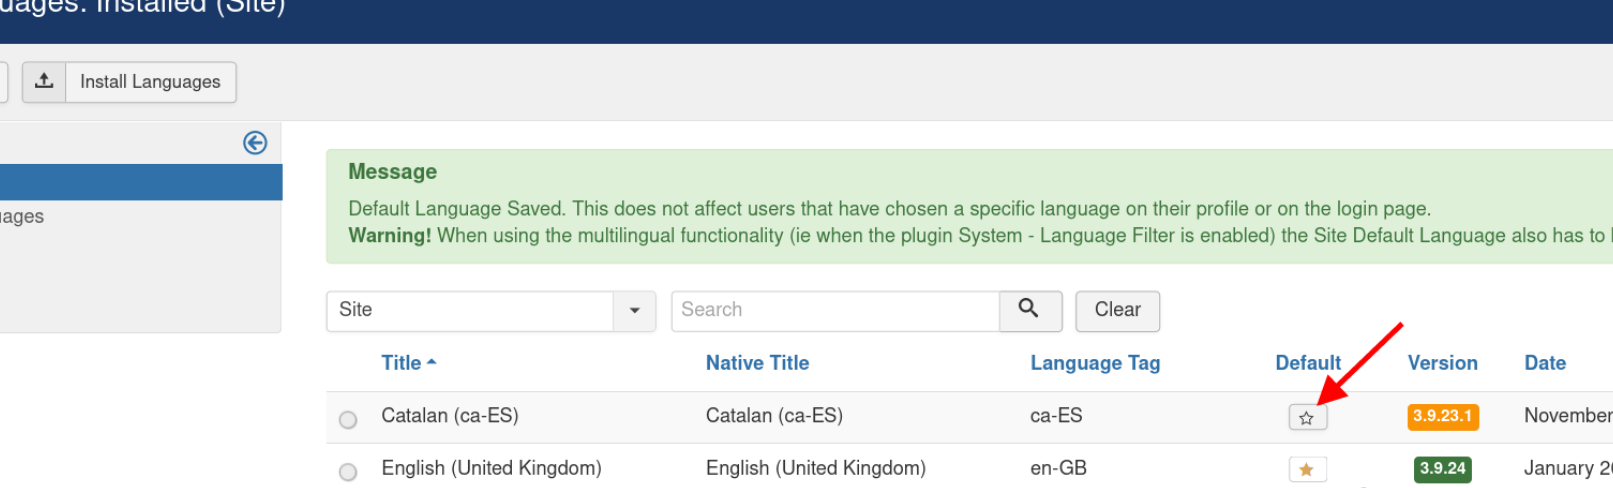Set Catalan as default using its star

coord(1307,417)
